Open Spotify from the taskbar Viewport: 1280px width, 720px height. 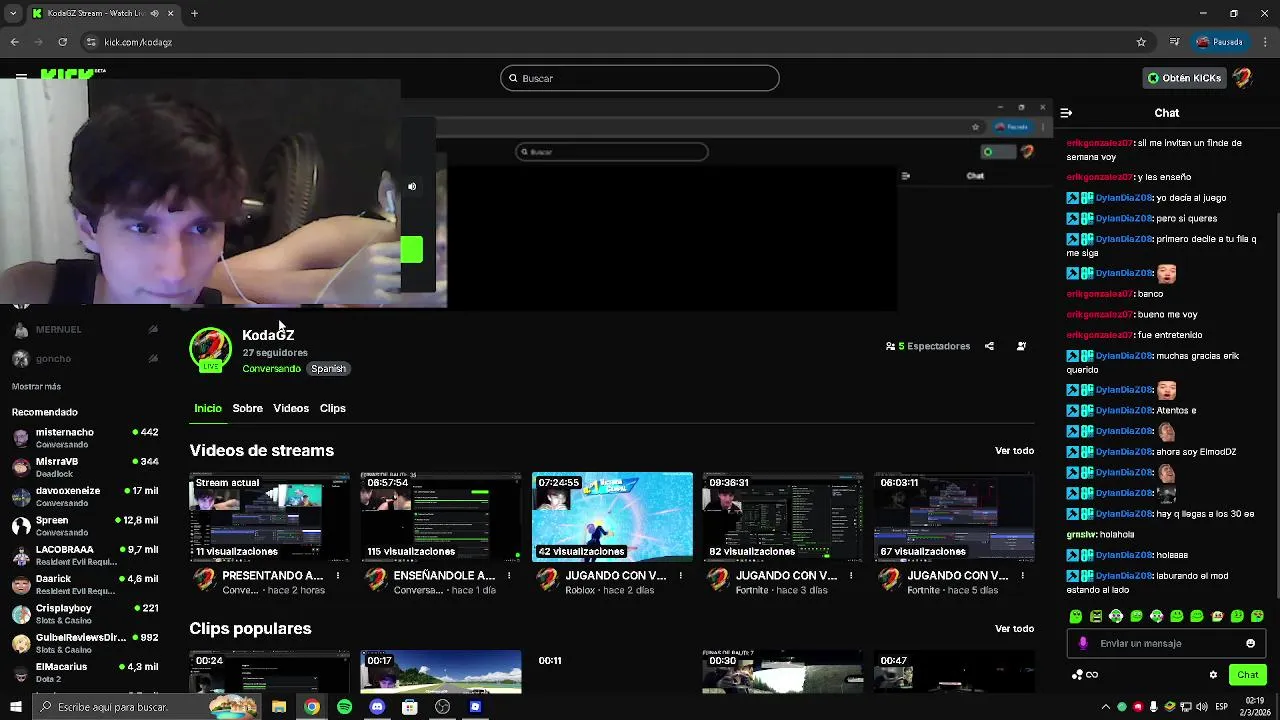point(344,707)
